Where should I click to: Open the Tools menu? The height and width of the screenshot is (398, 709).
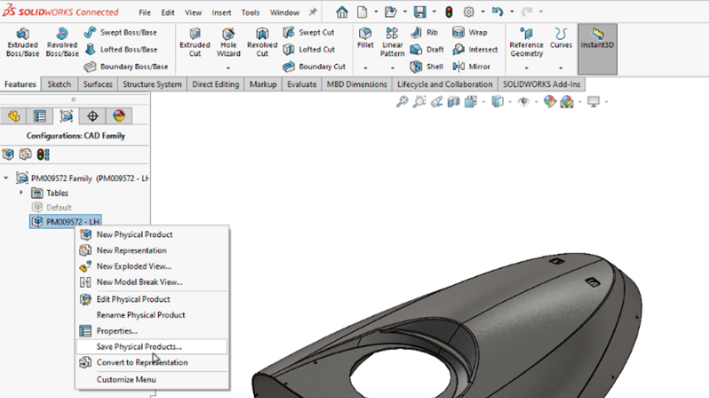tap(251, 12)
